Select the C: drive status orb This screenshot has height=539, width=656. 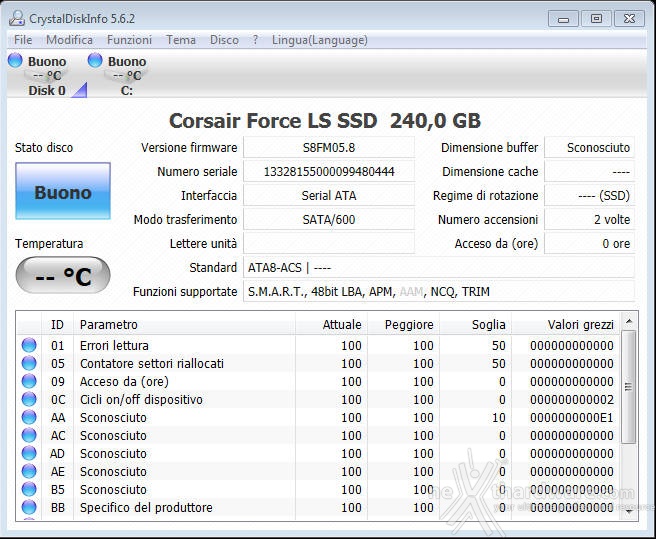[95, 60]
